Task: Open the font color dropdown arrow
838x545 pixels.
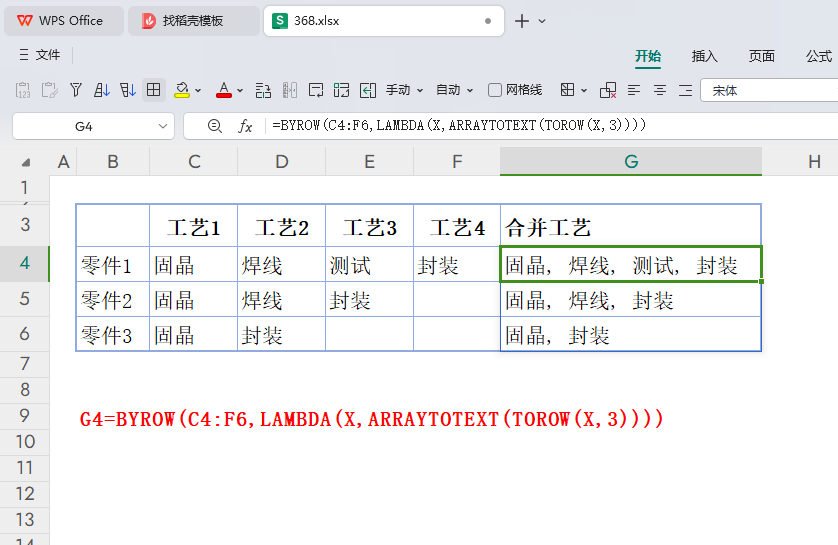Action: [x=240, y=91]
